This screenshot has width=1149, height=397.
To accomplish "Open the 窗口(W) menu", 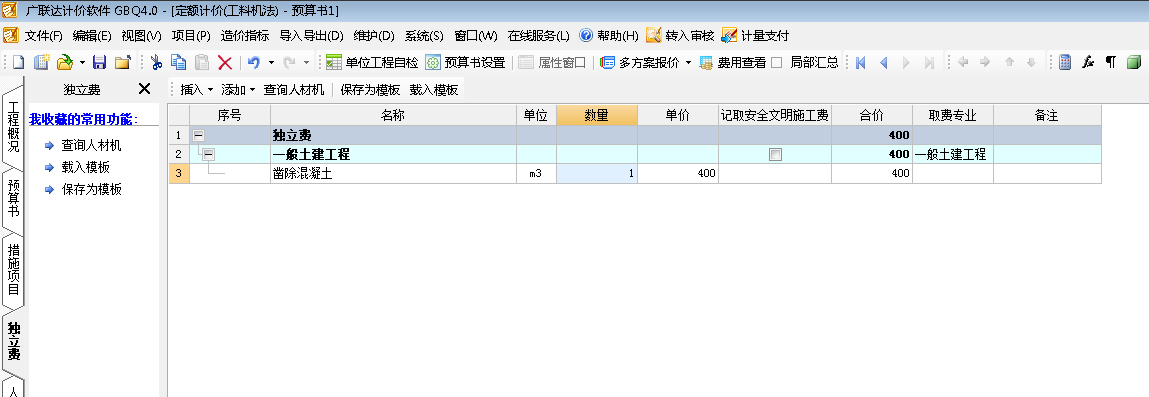I will [x=476, y=35].
